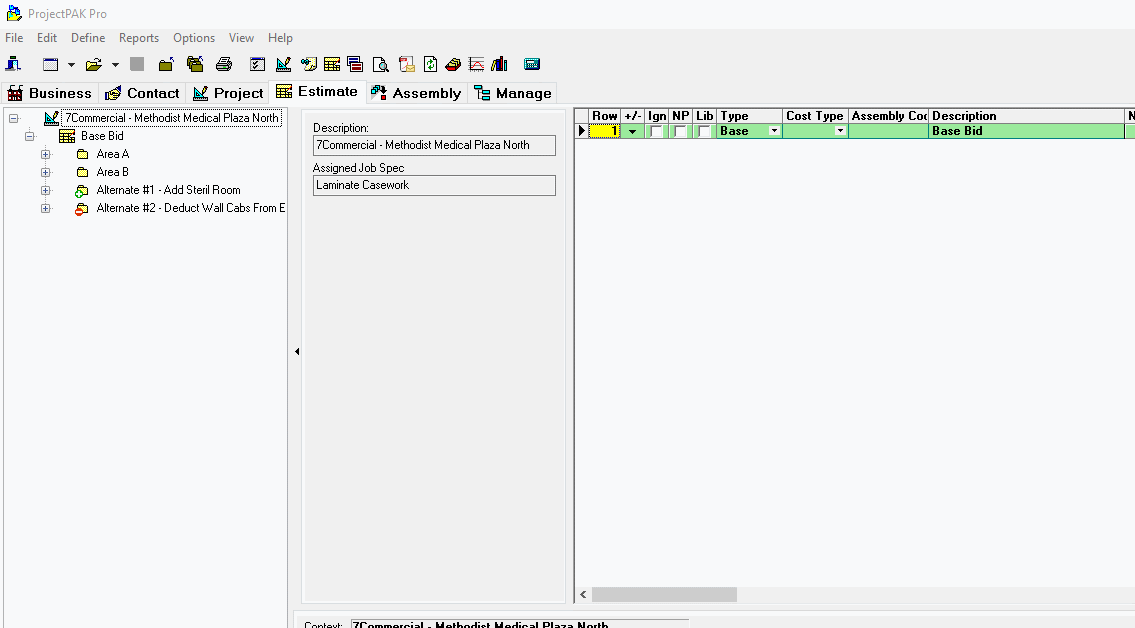The width and height of the screenshot is (1135, 628).
Task: Click the Description column header
Action: 1026,116
